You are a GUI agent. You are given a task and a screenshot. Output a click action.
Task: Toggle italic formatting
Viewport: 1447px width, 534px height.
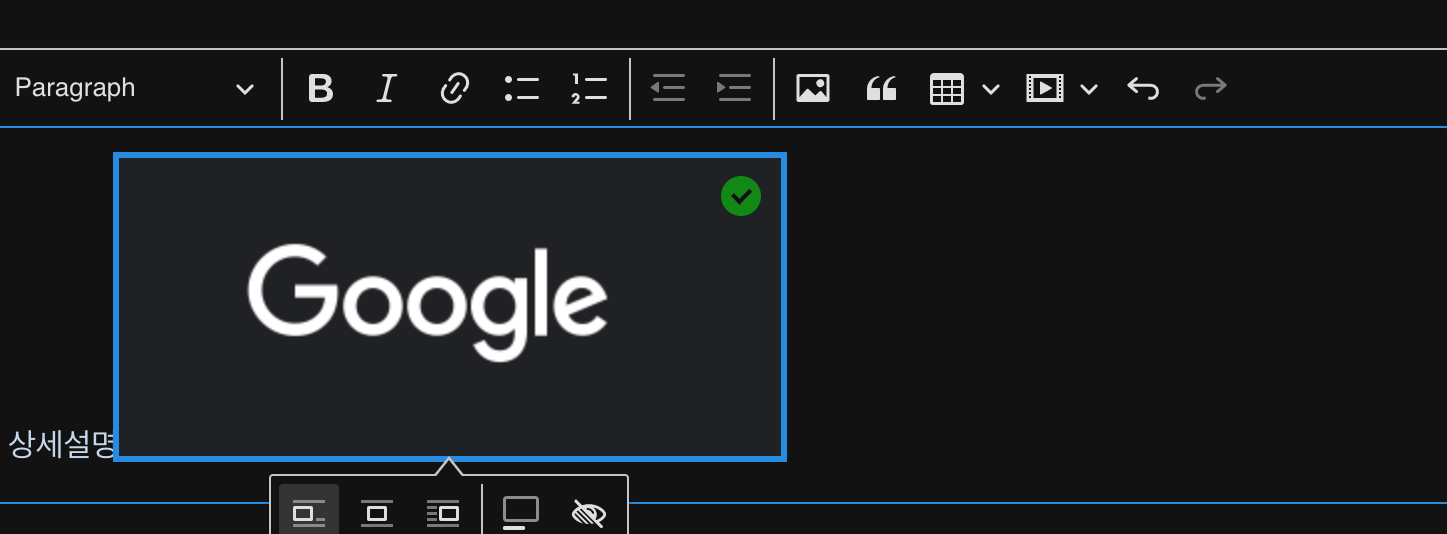click(x=387, y=88)
